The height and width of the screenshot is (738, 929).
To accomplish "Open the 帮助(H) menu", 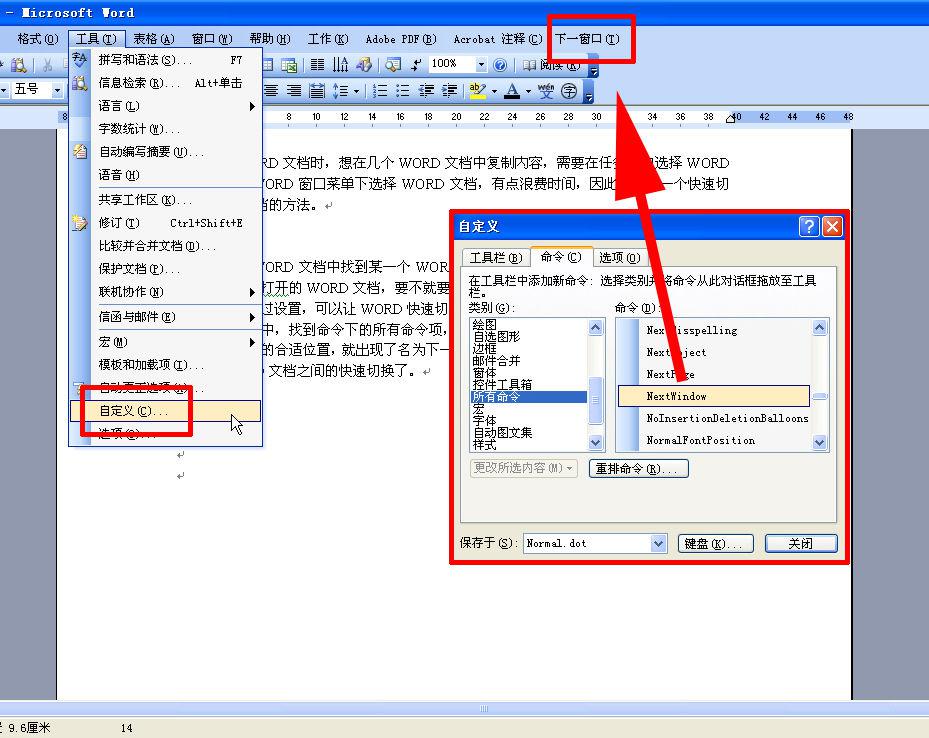I will [270, 39].
